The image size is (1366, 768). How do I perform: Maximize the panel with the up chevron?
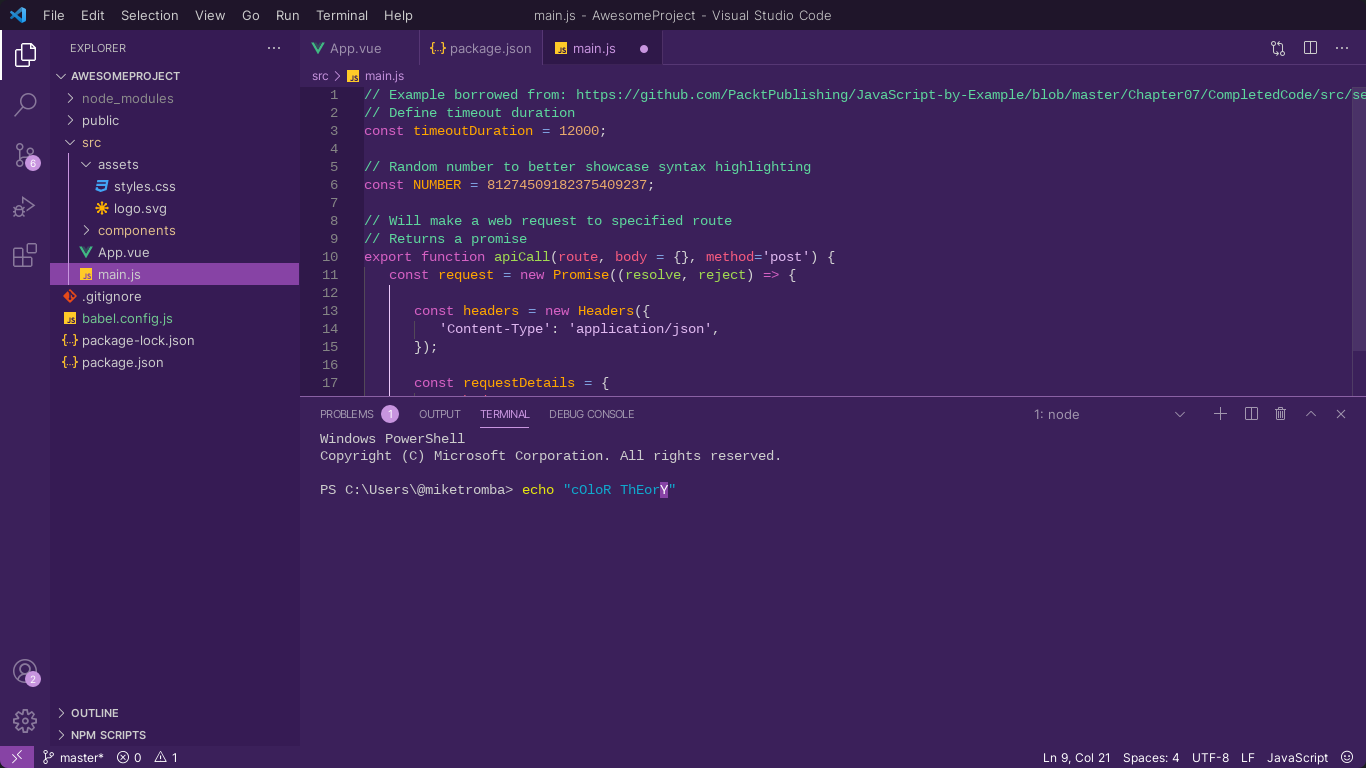(1311, 414)
